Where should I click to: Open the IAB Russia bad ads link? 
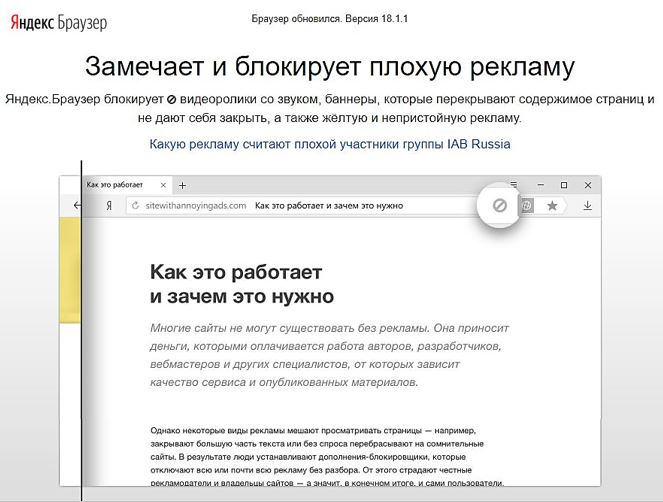click(330, 144)
